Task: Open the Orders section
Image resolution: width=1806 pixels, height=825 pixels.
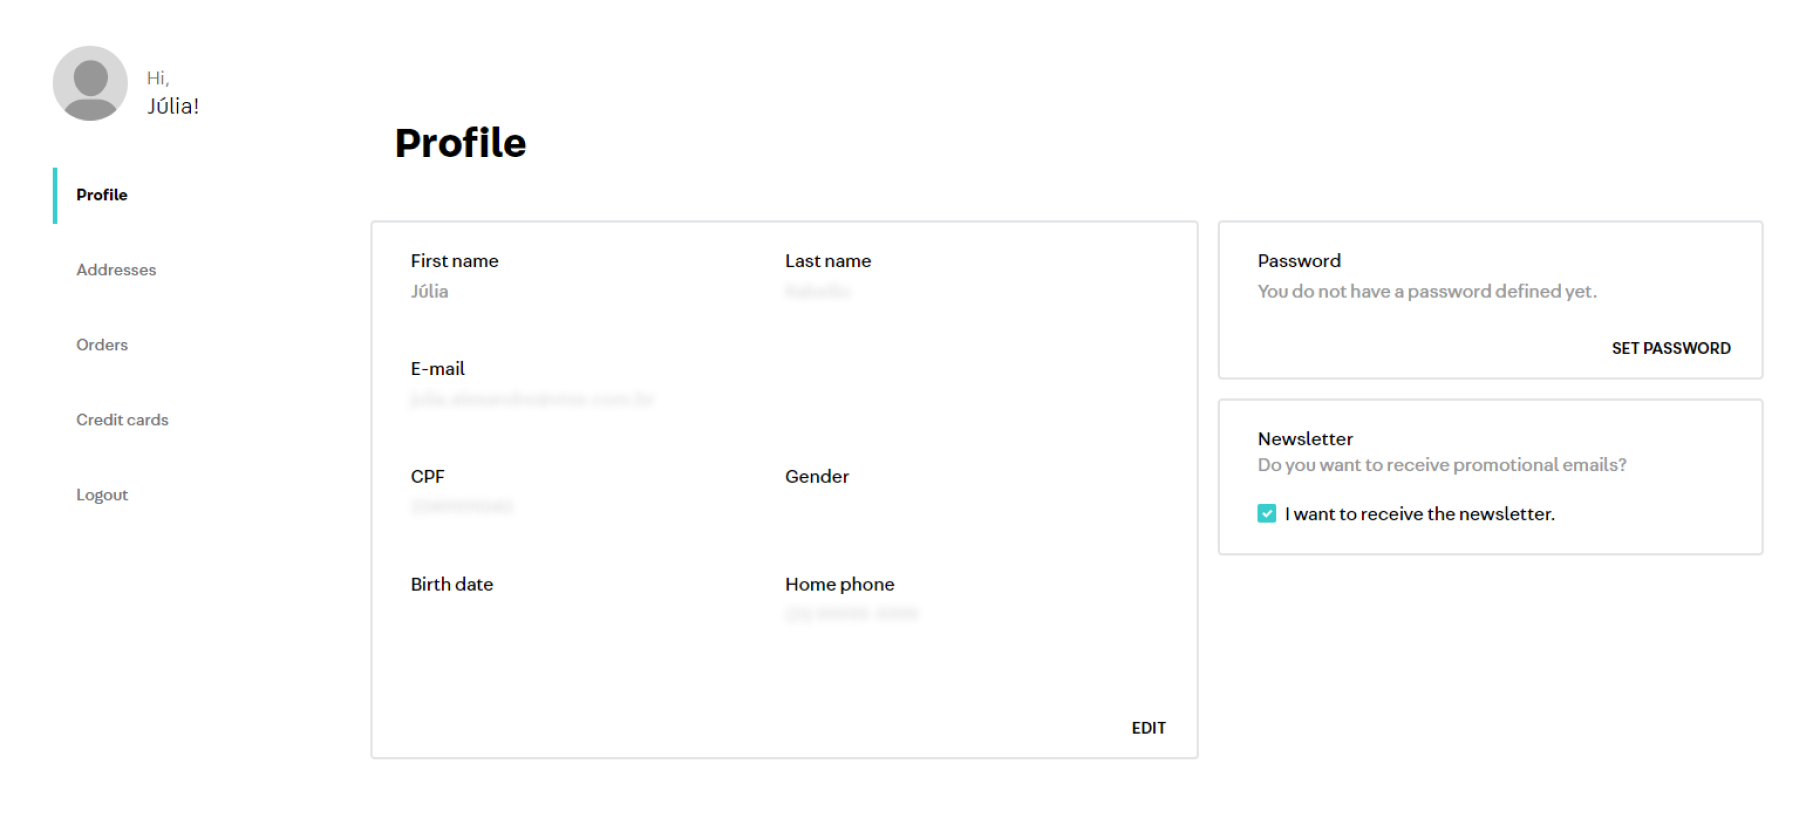Action: pos(101,344)
